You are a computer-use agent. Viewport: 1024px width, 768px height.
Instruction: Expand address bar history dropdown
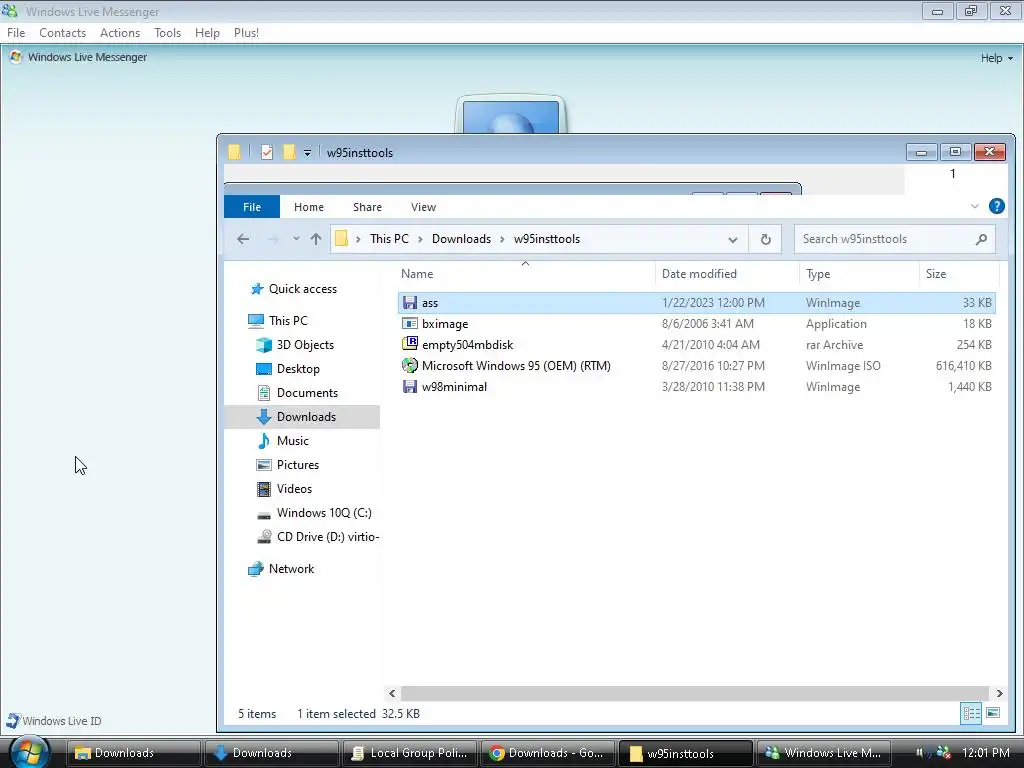(733, 240)
